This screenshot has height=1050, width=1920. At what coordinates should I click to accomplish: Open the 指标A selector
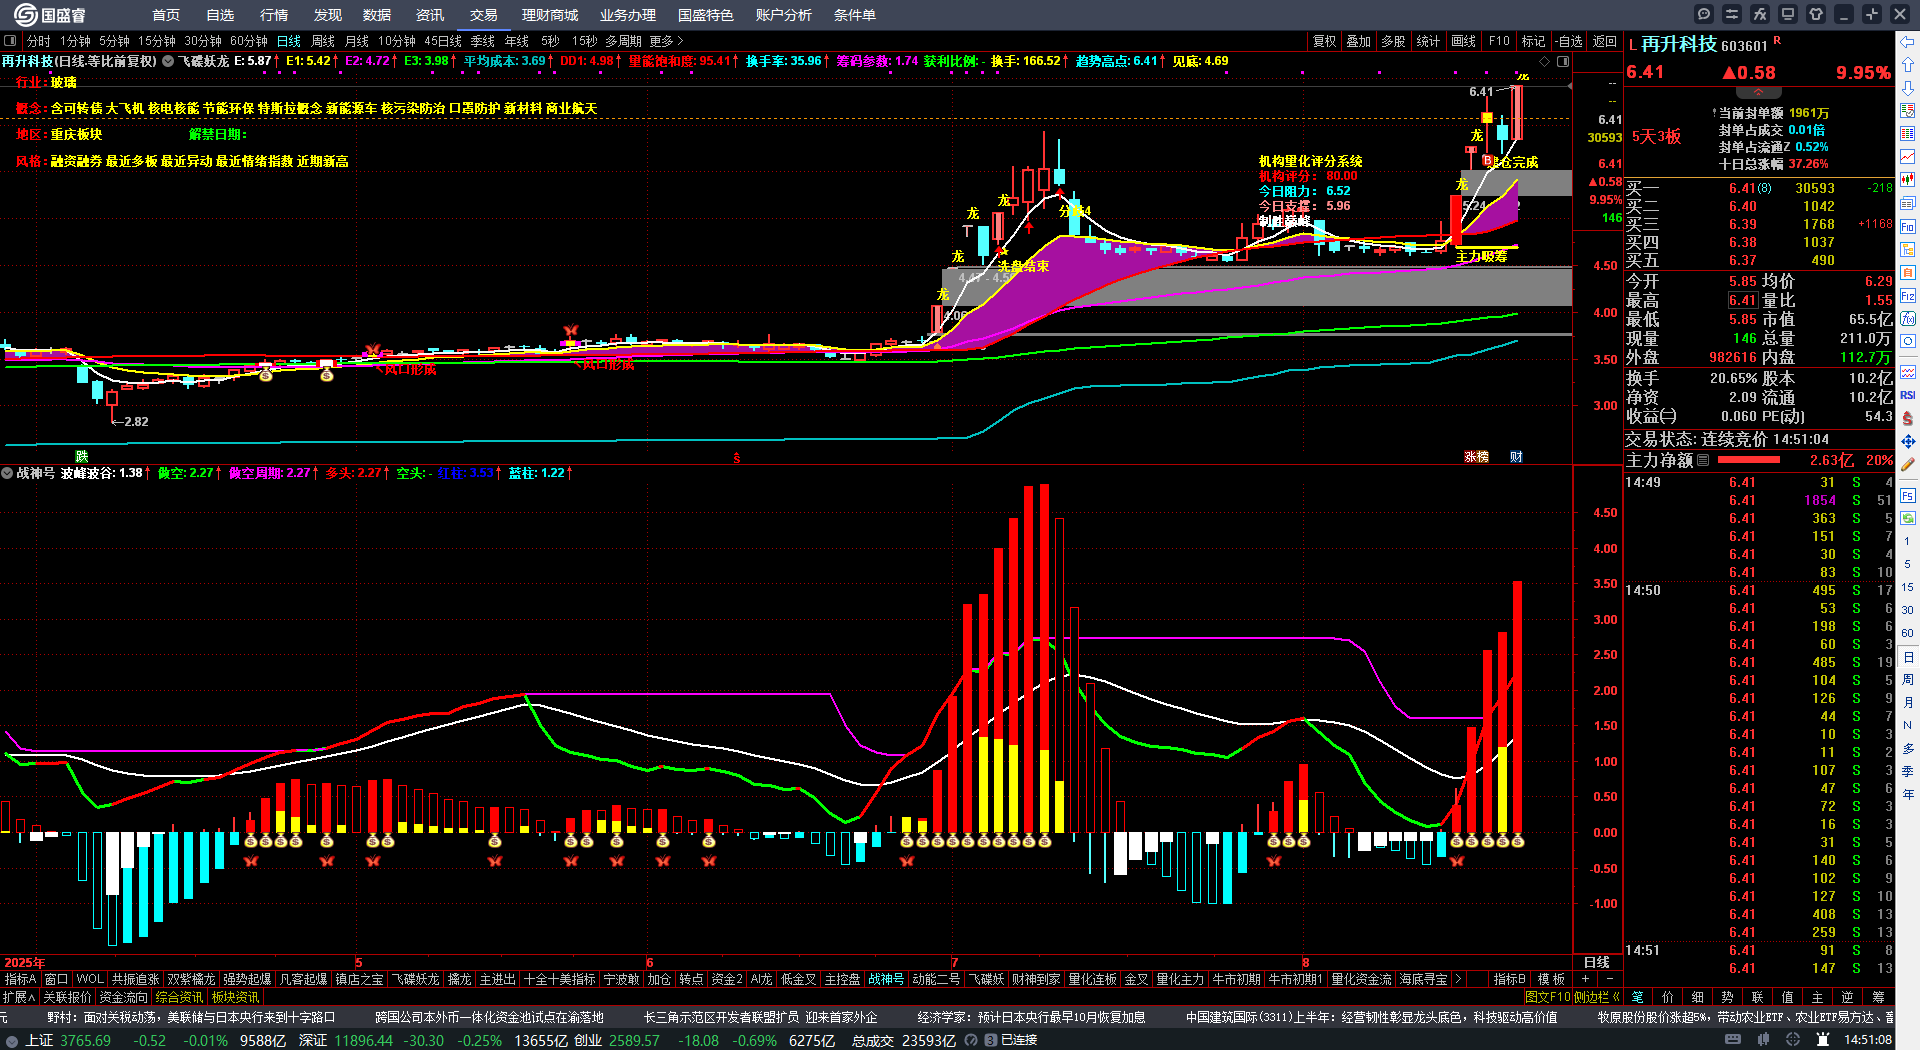[x=20, y=979]
